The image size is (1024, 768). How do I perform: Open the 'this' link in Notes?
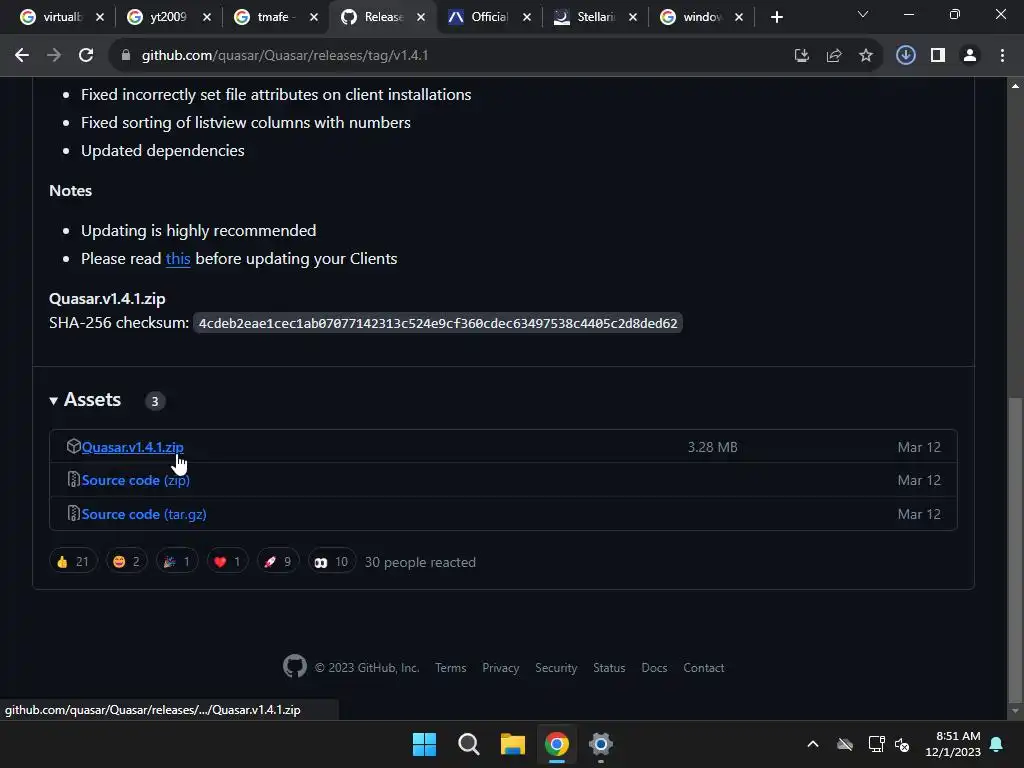[178, 259]
